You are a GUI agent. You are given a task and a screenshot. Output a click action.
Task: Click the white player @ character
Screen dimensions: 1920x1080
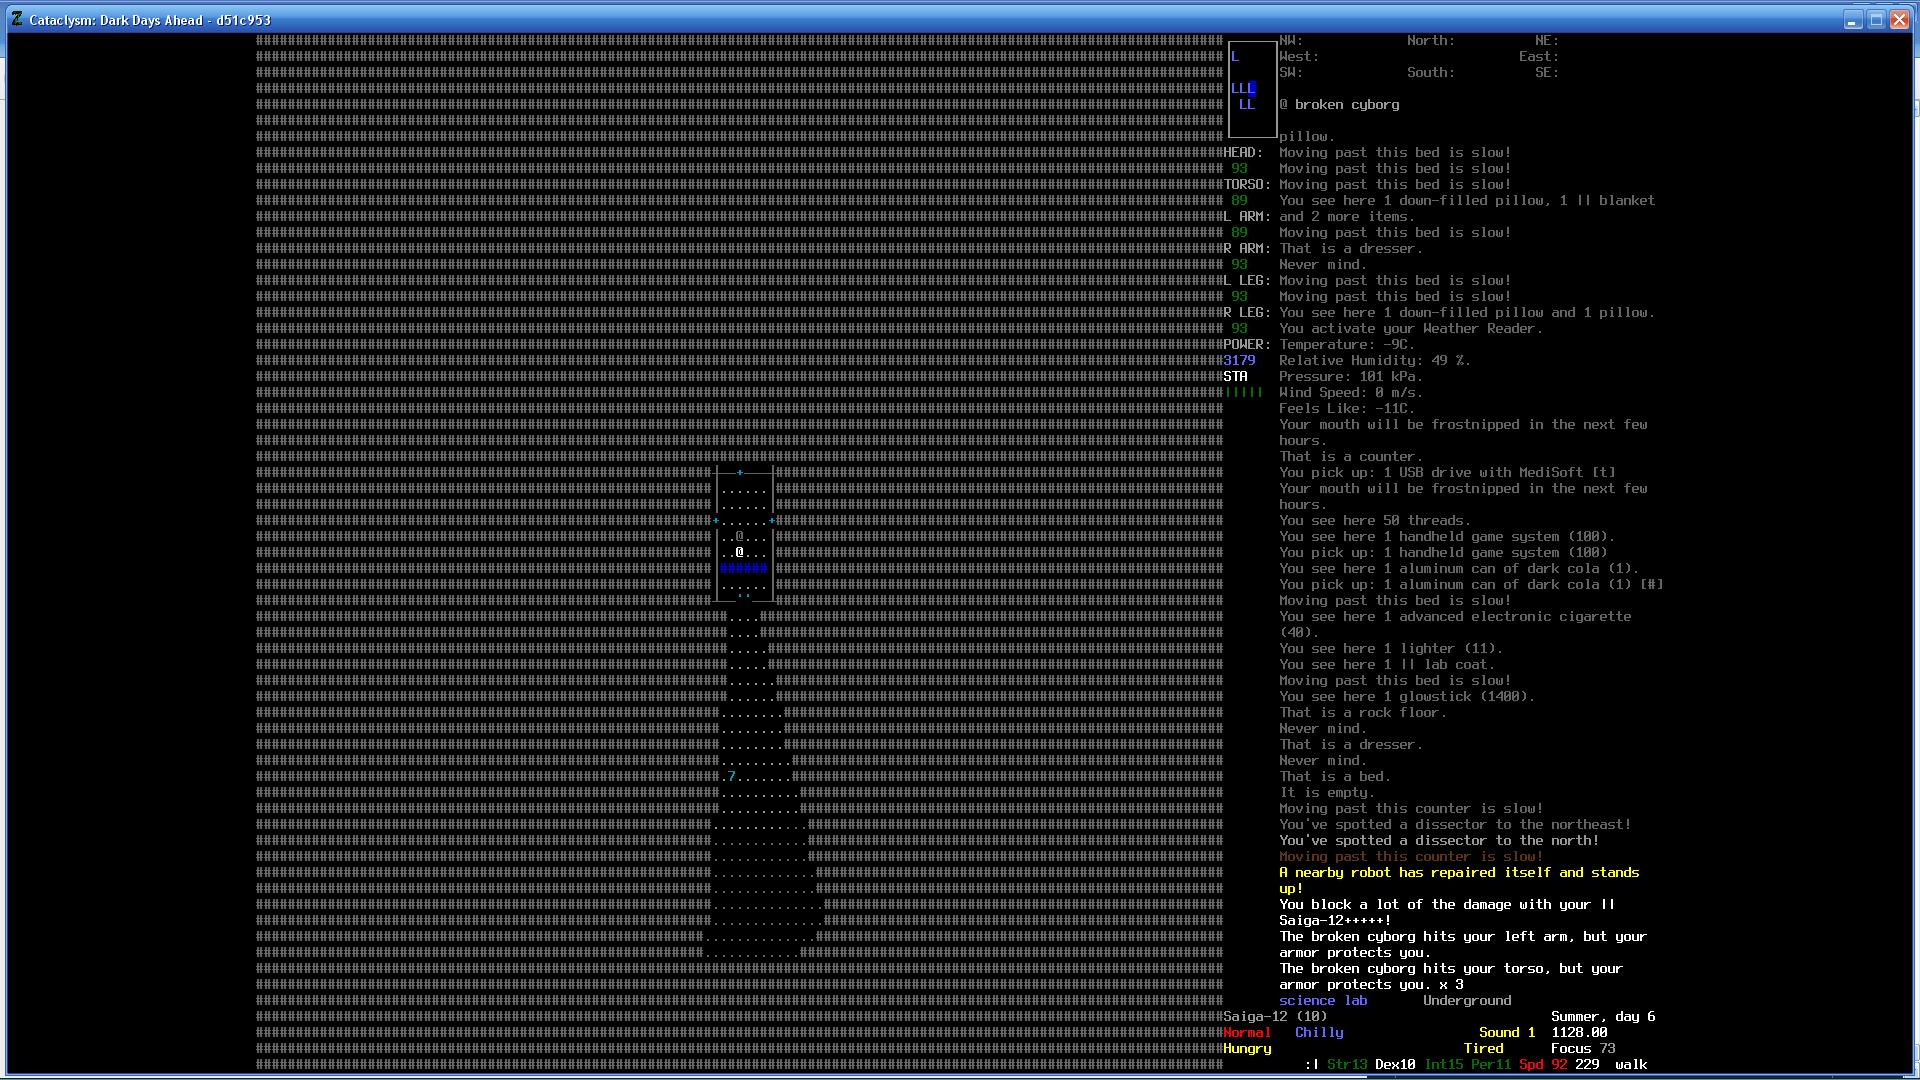[x=740, y=552]
